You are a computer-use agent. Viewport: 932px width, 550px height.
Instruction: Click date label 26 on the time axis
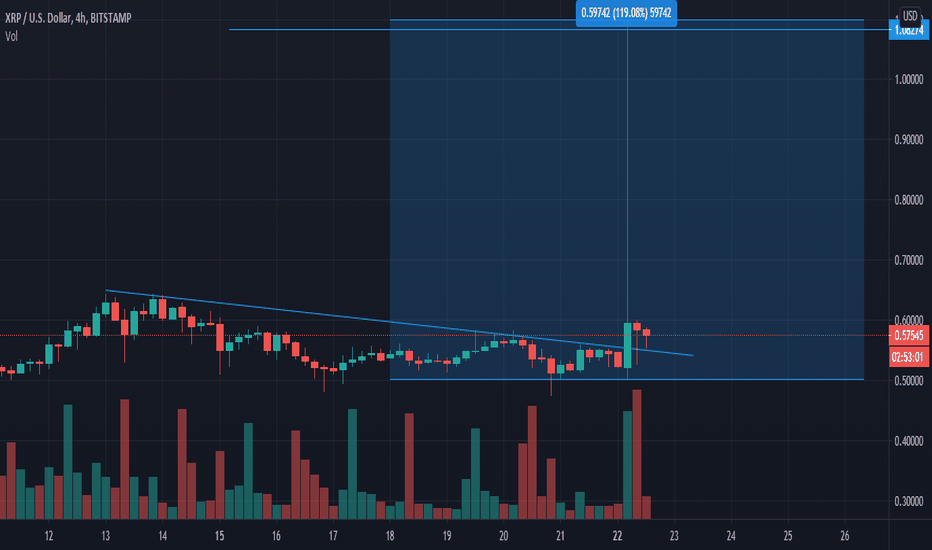[845, 536]
